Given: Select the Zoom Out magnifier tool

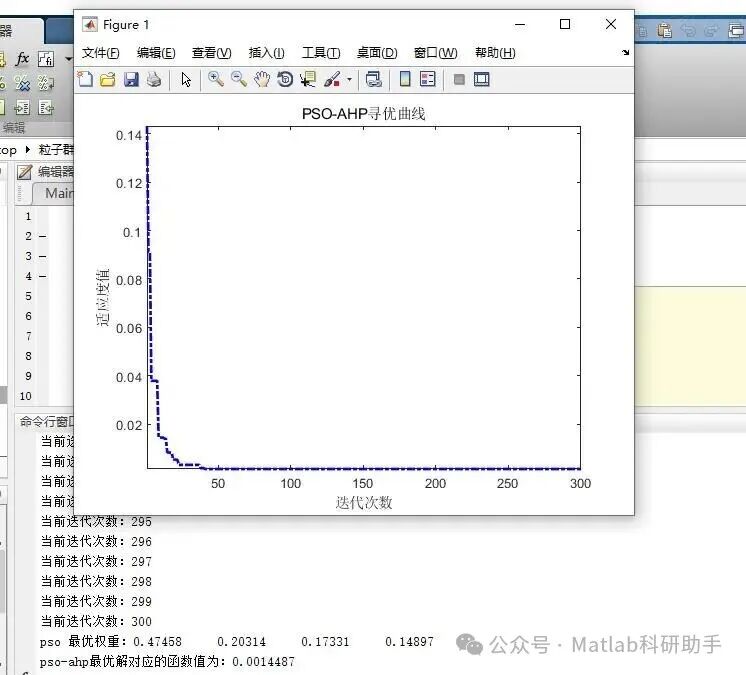Looking at the screenshot, I should click(x=238, y=79).
